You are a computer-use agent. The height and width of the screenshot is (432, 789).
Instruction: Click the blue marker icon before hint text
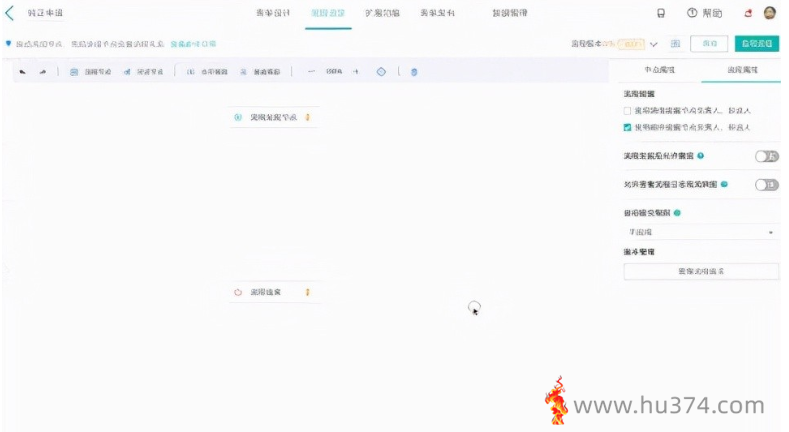click(8, 44)
